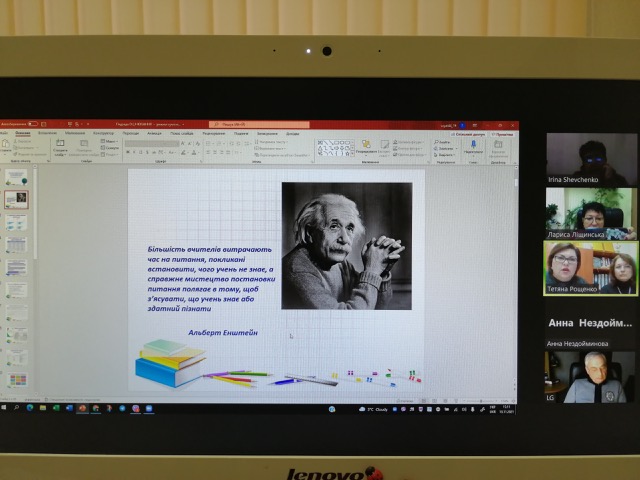
Task: Click the Arrange objects icon
Action: 366,147
